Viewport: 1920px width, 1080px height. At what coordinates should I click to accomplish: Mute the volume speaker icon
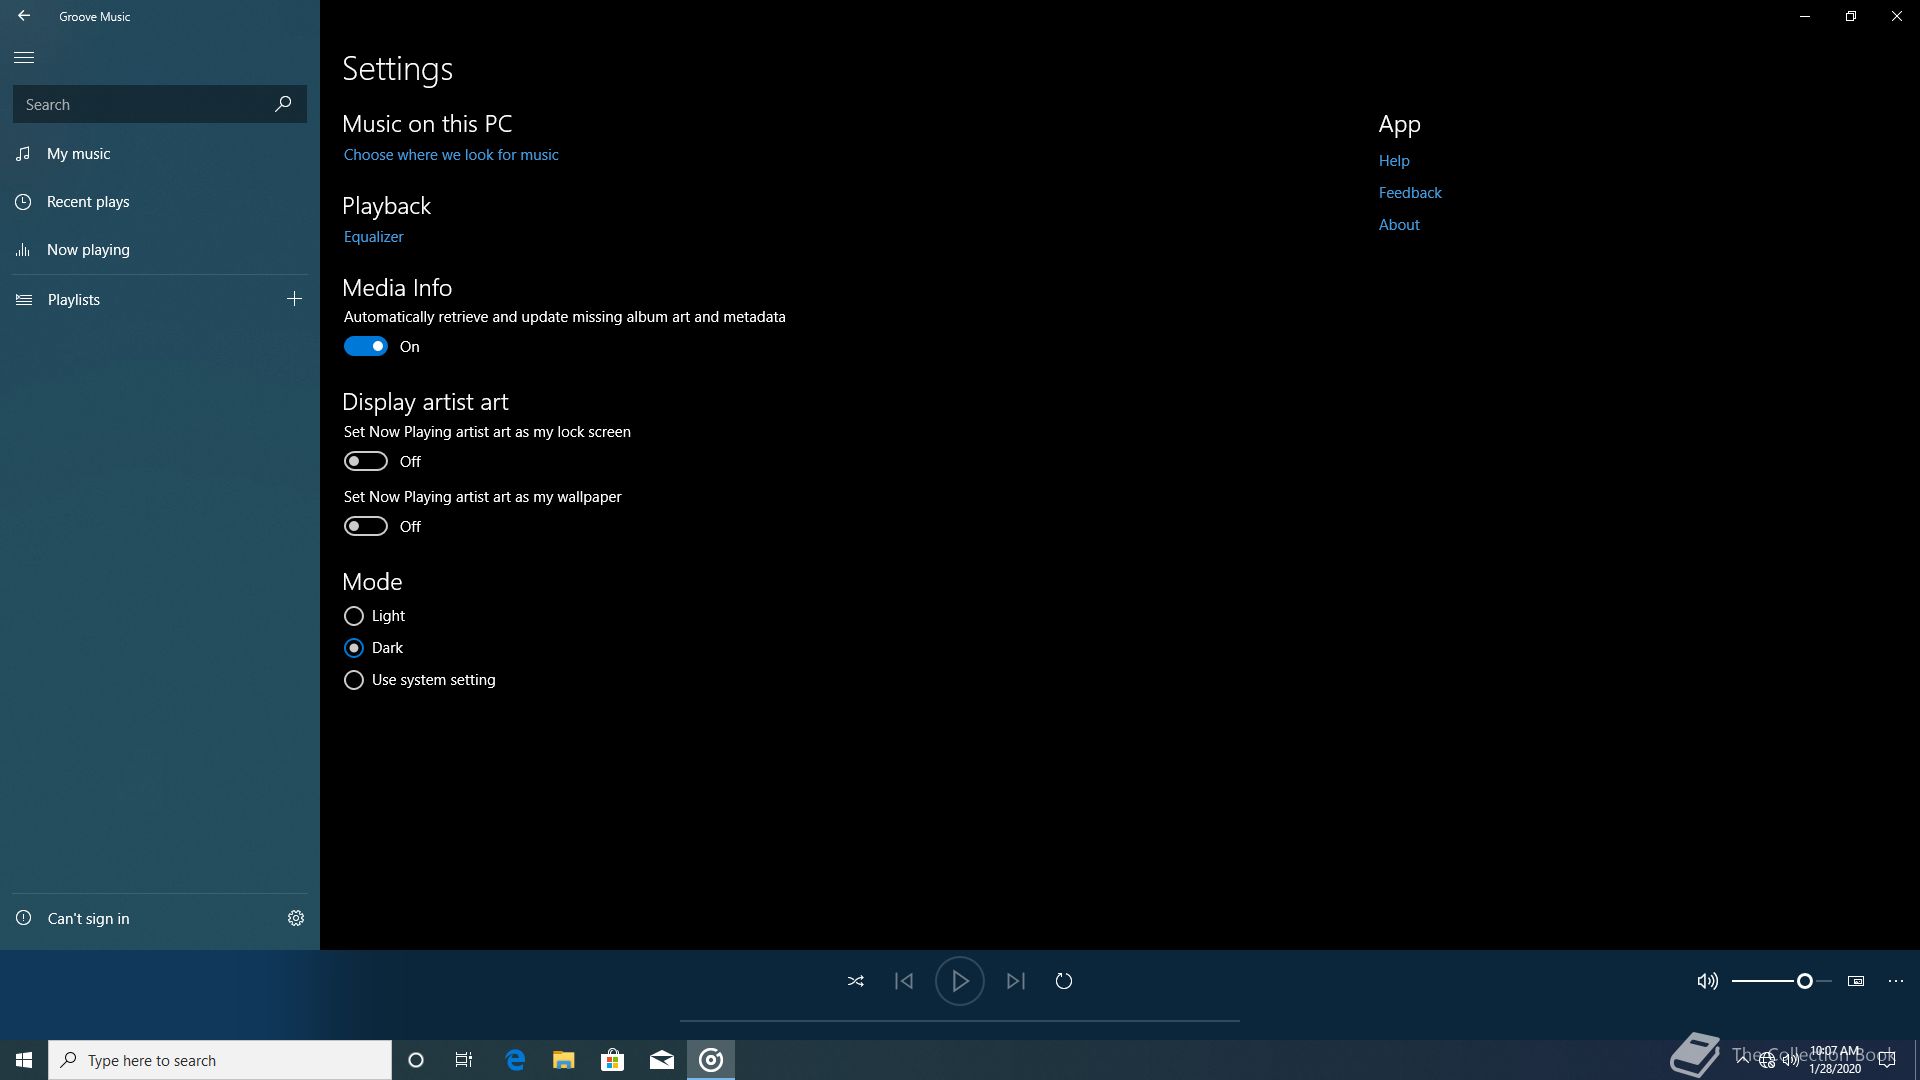1707,981
